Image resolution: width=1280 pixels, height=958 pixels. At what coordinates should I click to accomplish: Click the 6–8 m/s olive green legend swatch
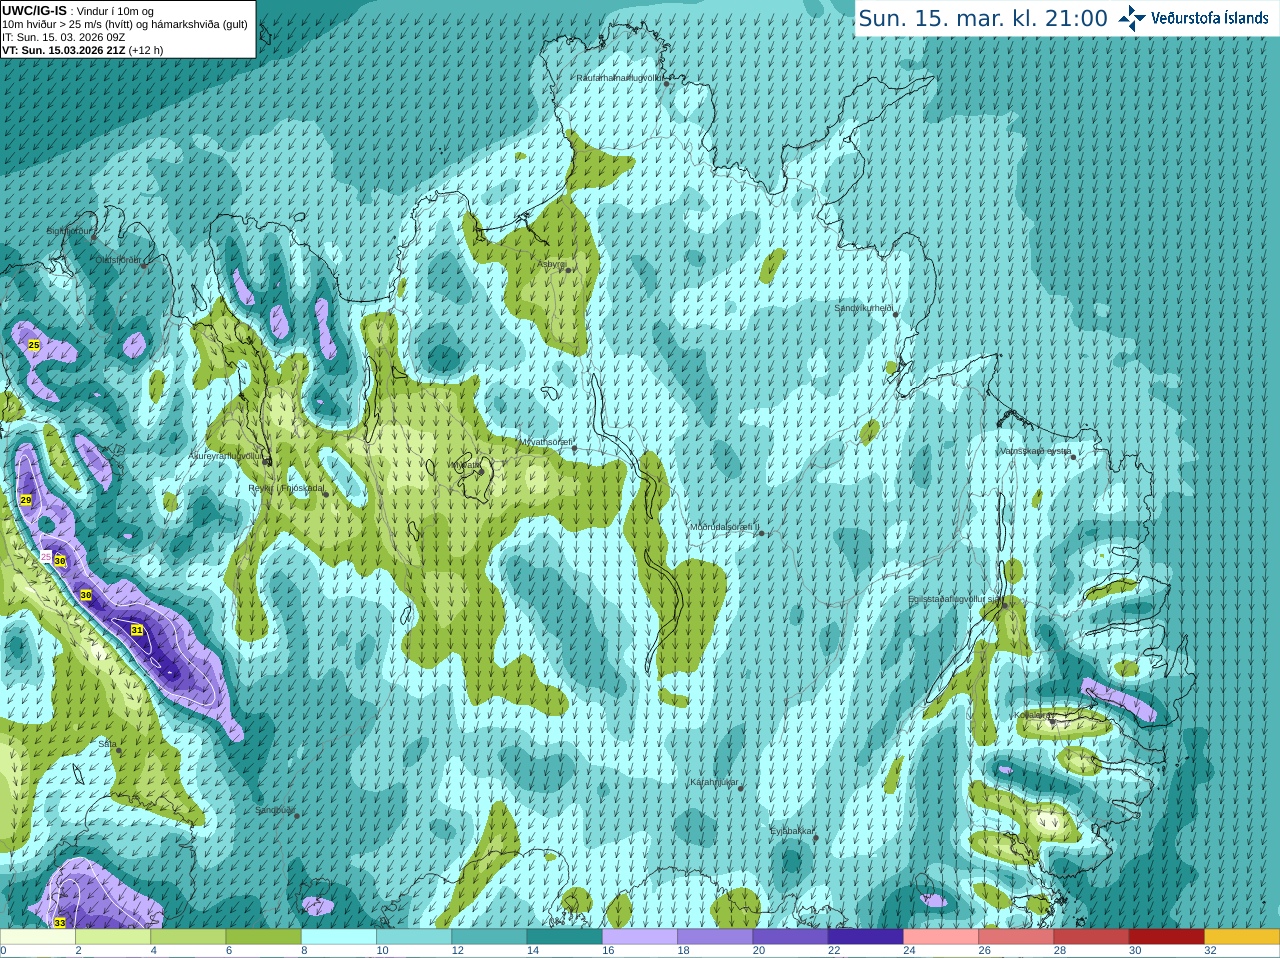click(x=263, y=937)
